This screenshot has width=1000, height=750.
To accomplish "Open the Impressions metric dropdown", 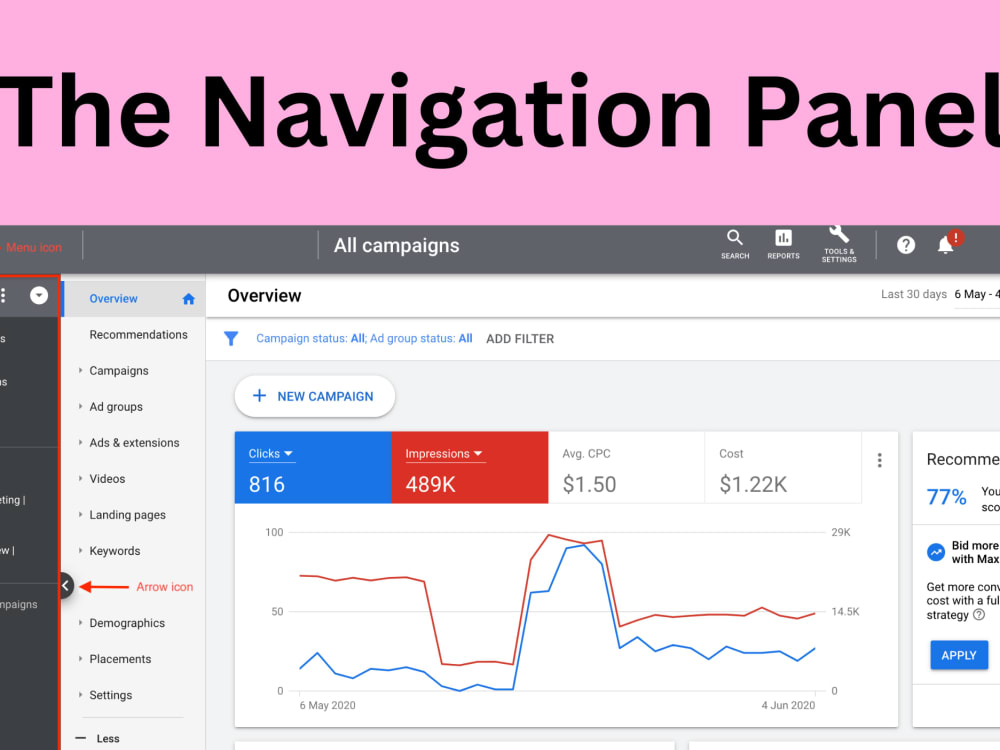I will tap(444, 453).
